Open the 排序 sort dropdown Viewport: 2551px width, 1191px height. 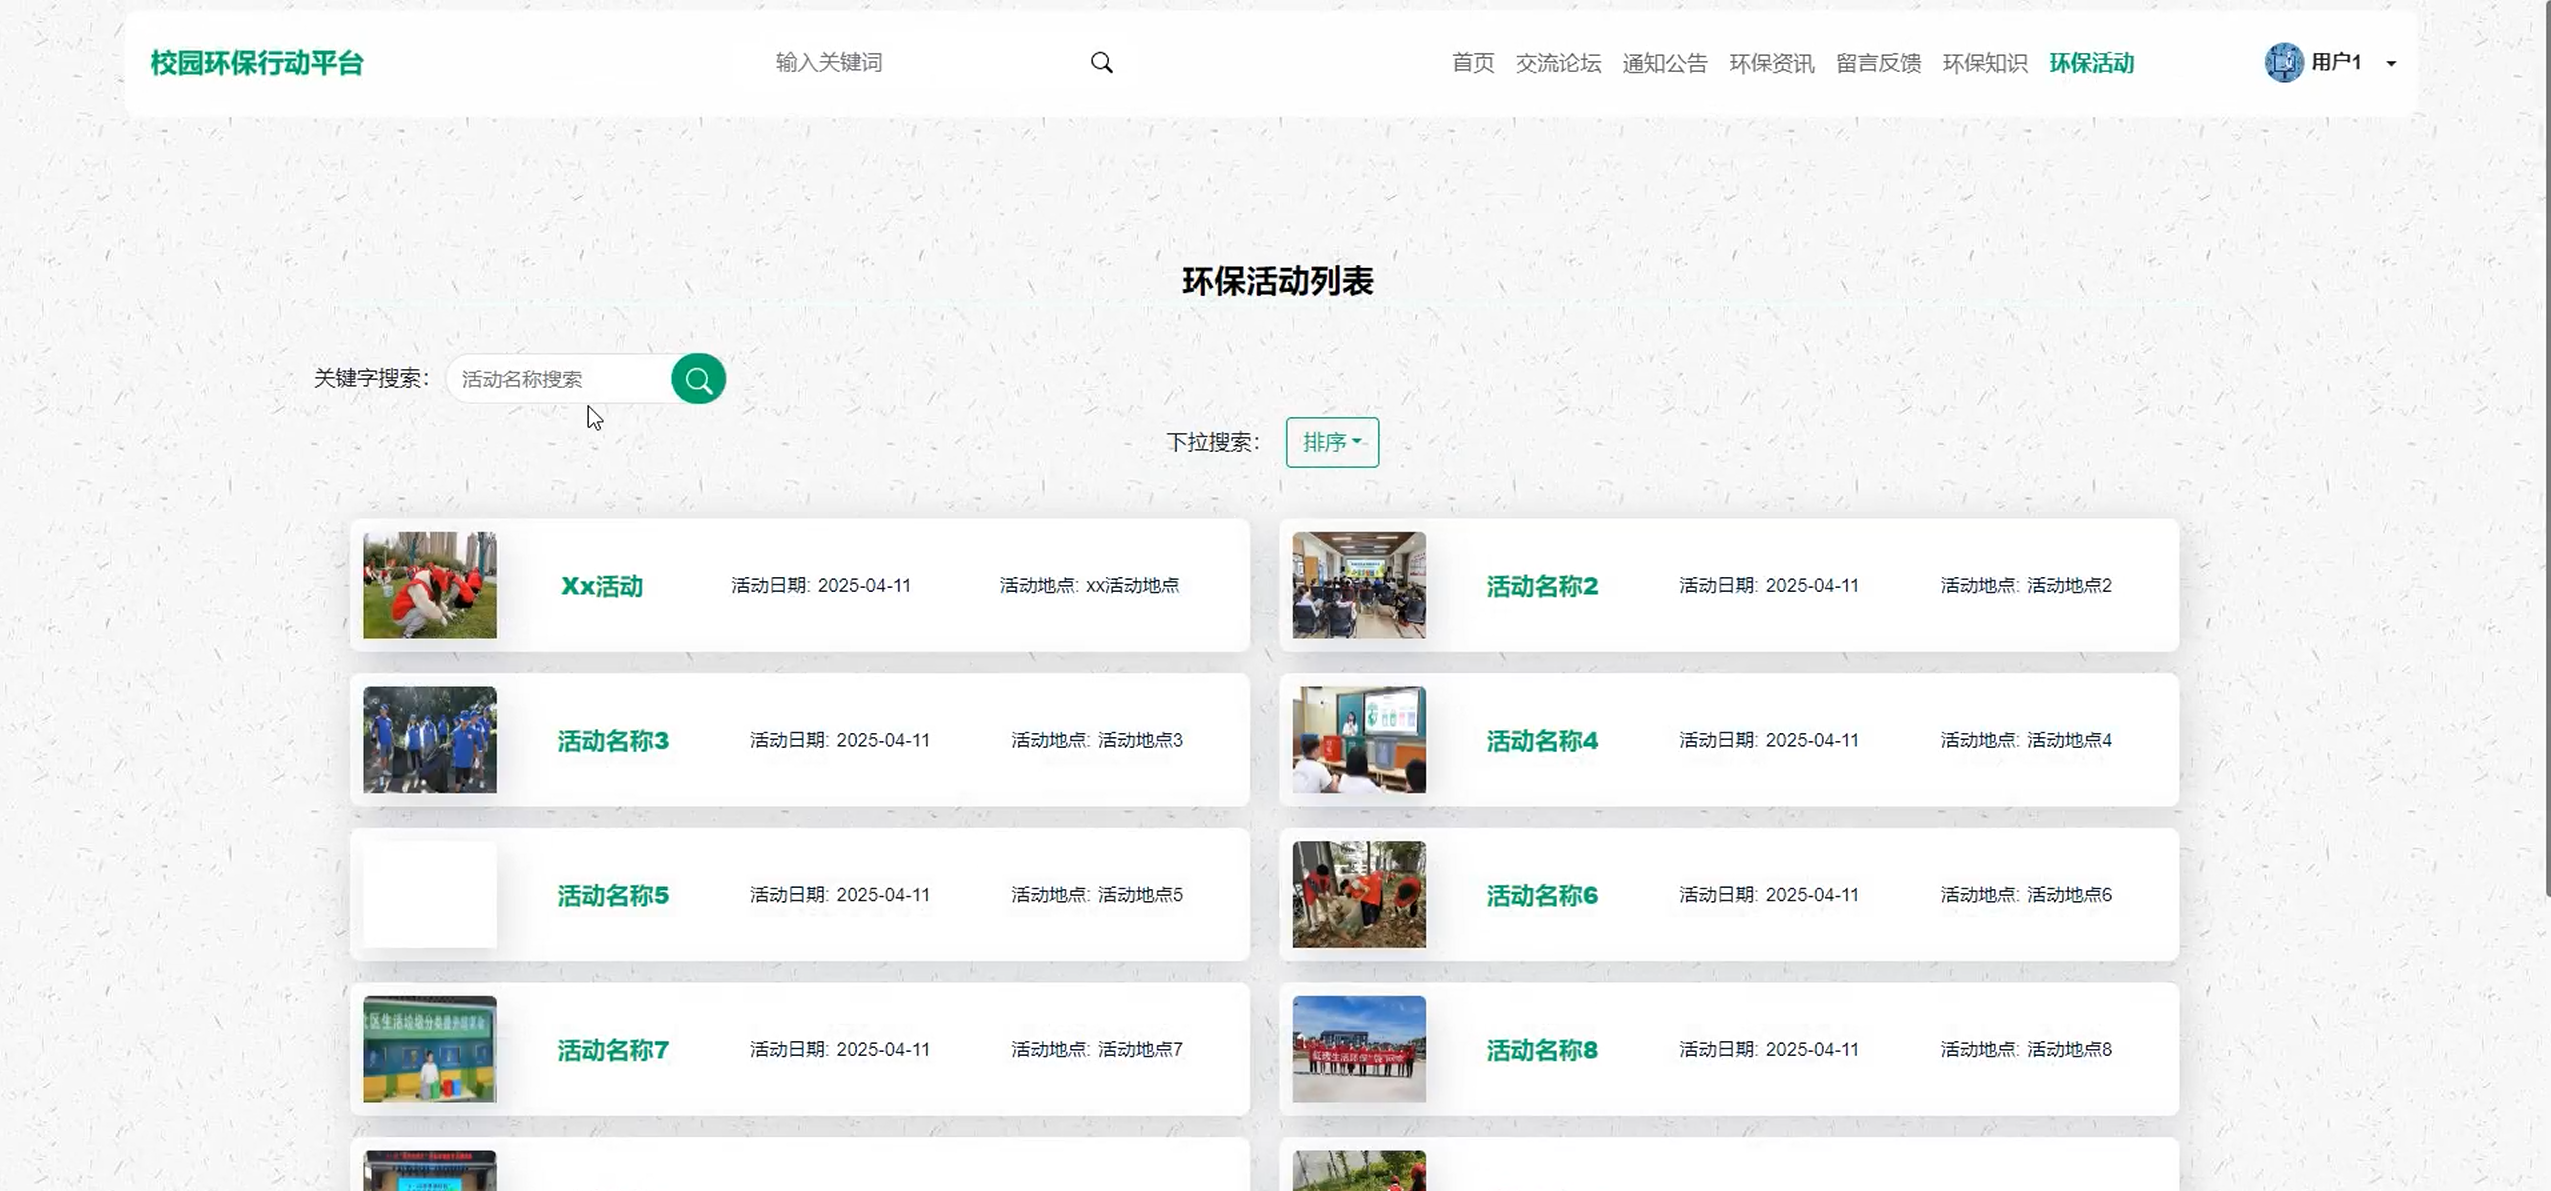(x=1331, y=442)
